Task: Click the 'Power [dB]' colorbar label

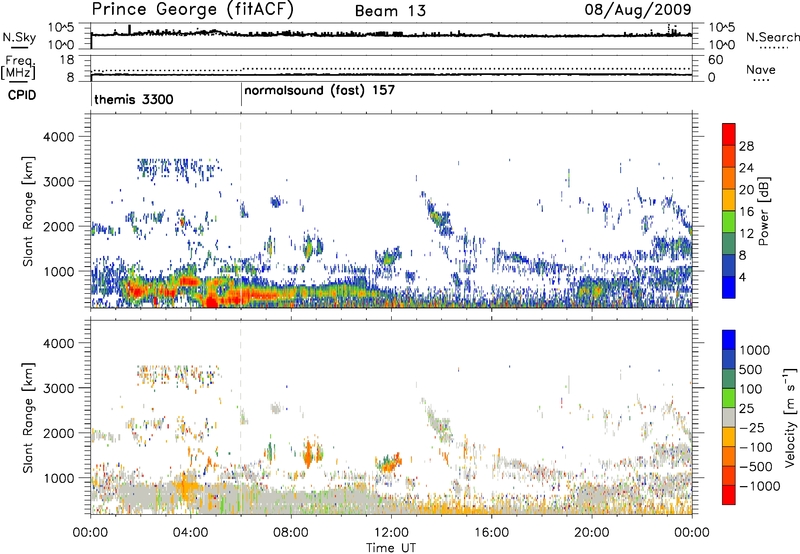Action: (764, 211)
